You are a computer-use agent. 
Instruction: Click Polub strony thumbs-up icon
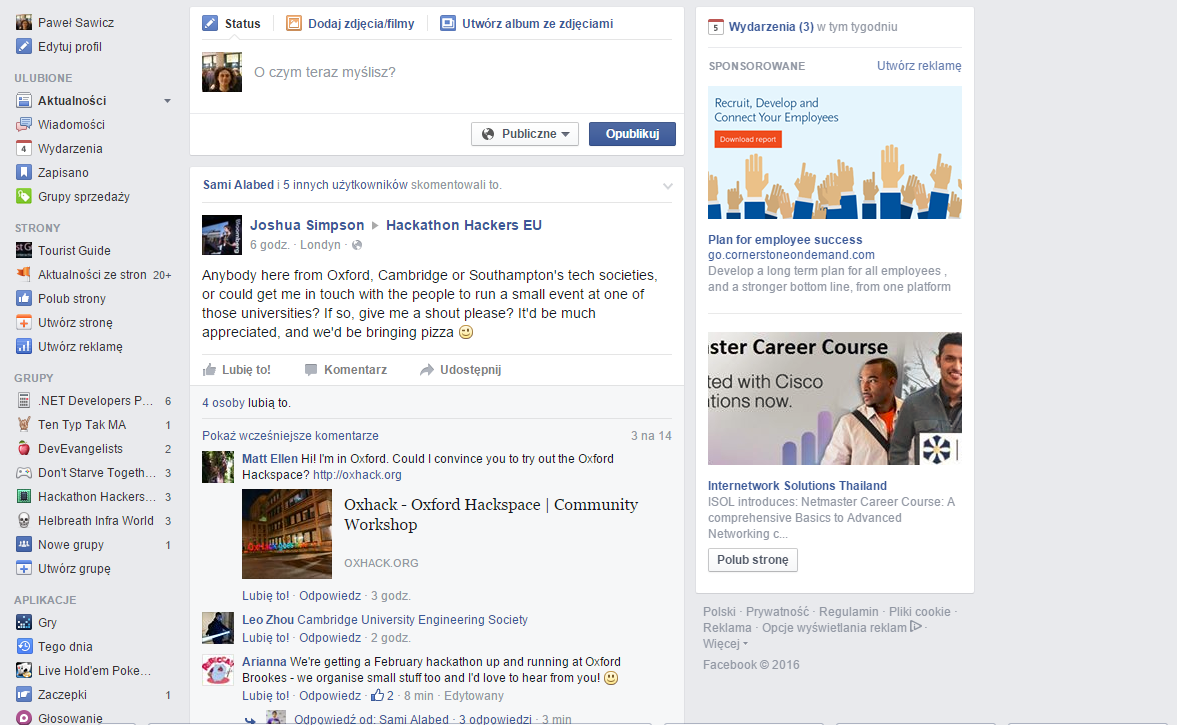pos(24,299)
